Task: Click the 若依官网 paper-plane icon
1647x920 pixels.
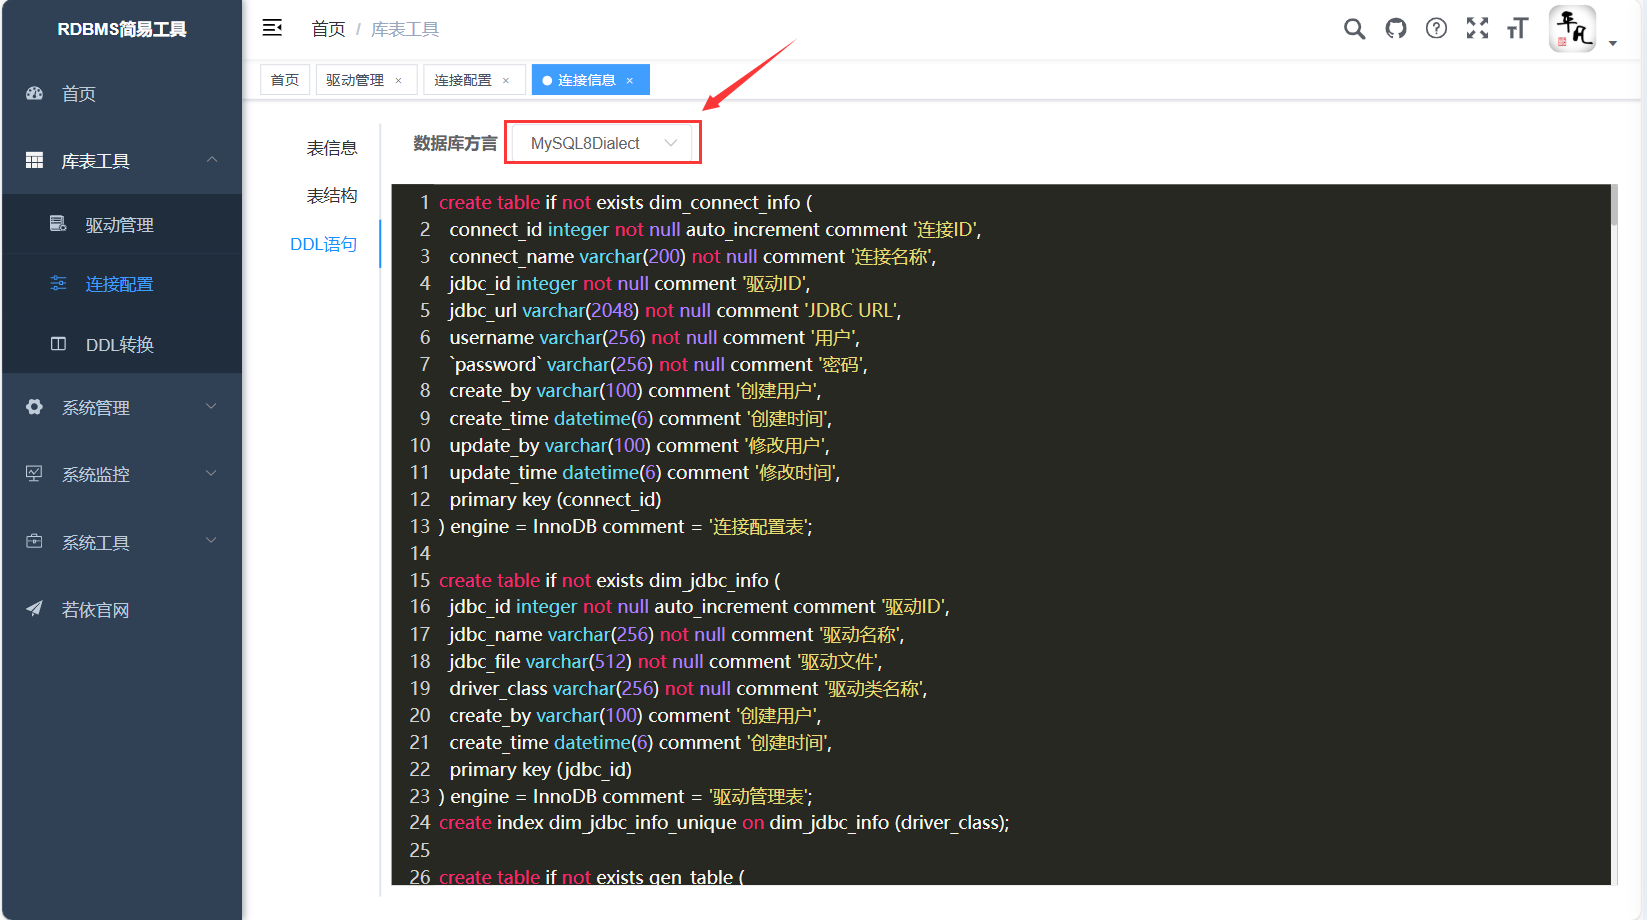Action: (34, 609)
